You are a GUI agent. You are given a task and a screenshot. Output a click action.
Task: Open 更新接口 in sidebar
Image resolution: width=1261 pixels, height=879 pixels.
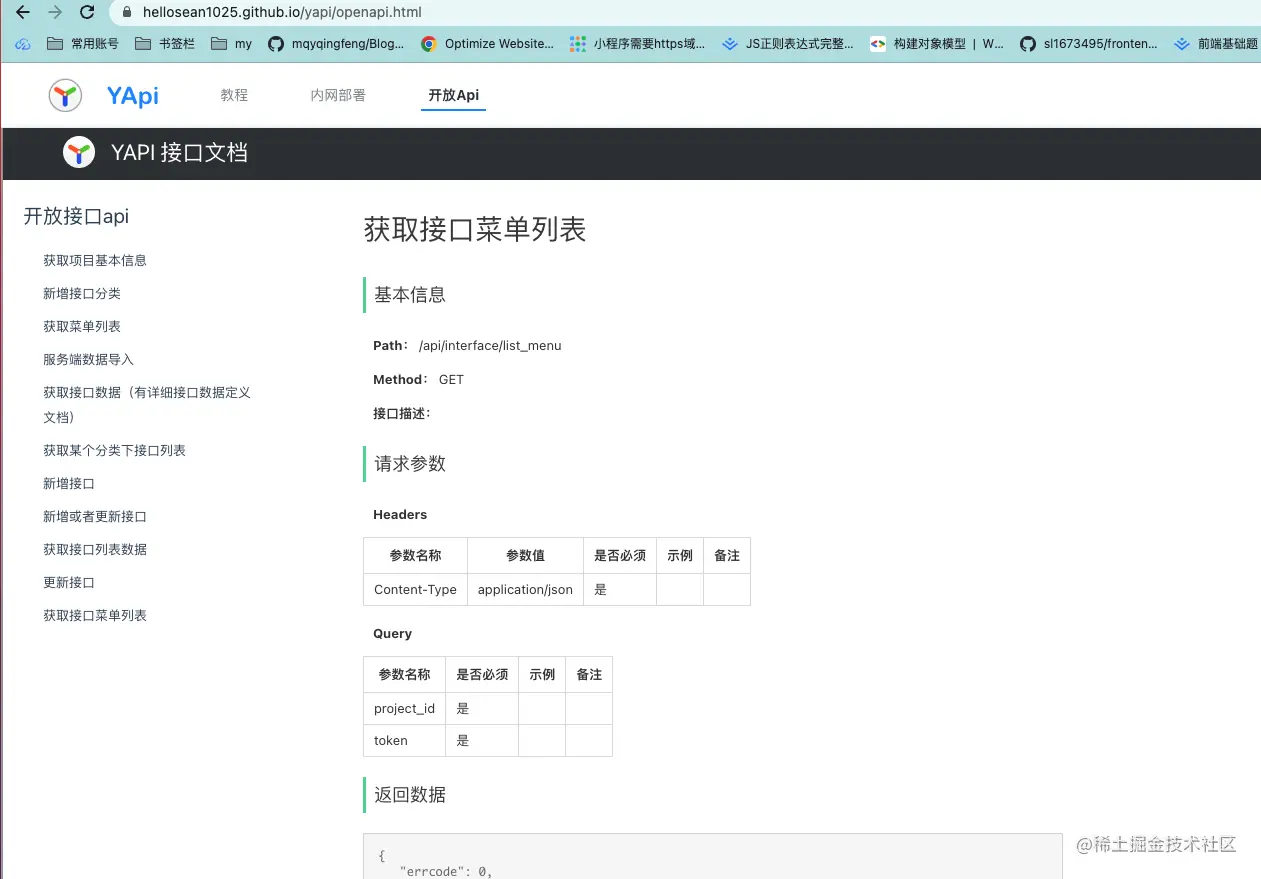69,582
